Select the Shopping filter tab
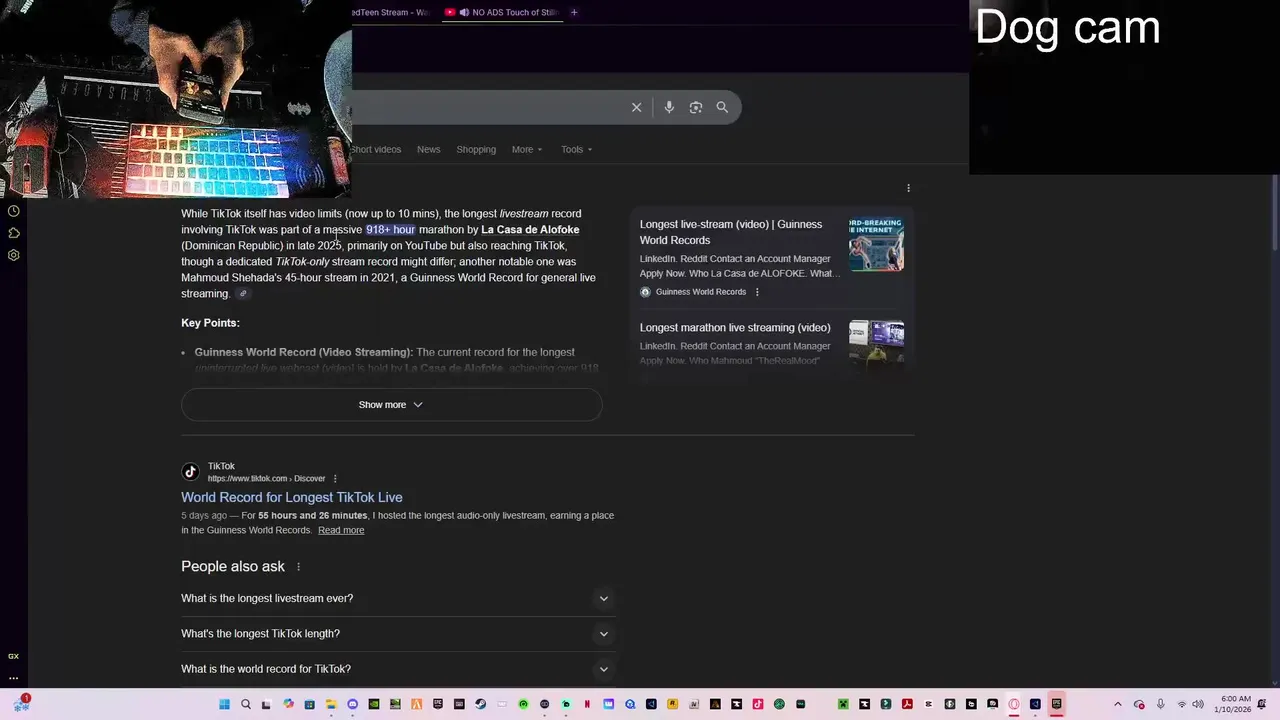The image size is (1280, 720). coord(476,149)
